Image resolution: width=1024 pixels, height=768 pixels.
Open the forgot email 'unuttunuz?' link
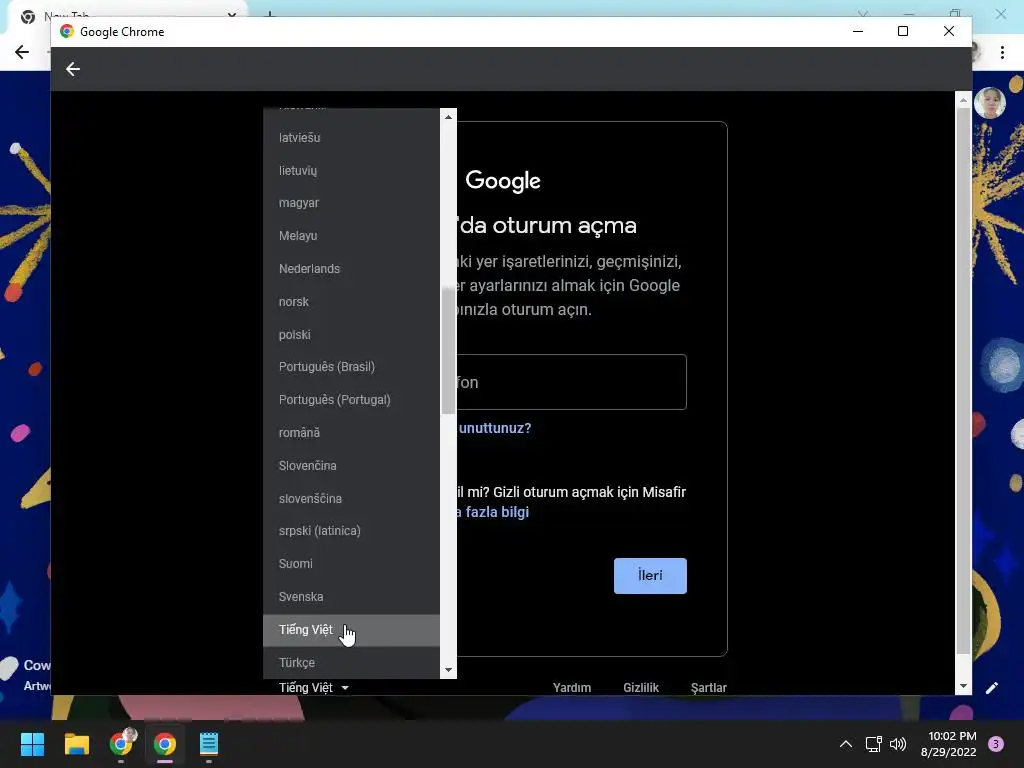point(494,428)
